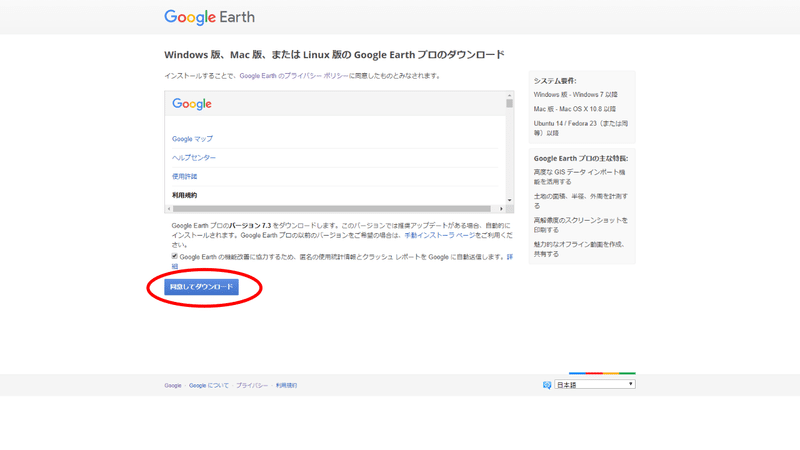
Task: Click the システム要件 heading
Action: pos(555,81)
